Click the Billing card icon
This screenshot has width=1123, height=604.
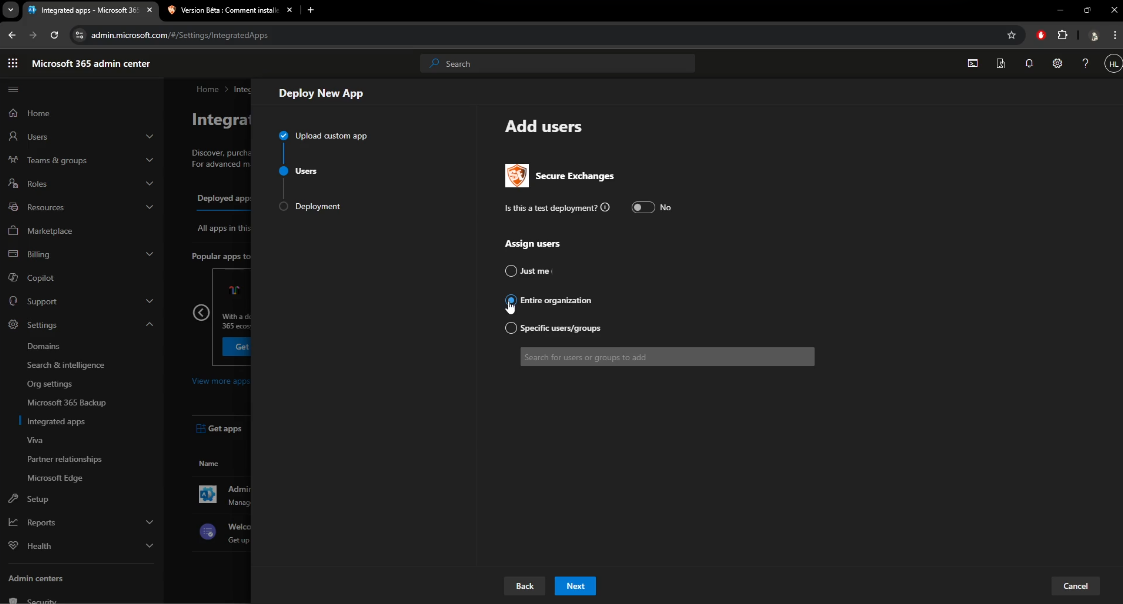(13, 254)
